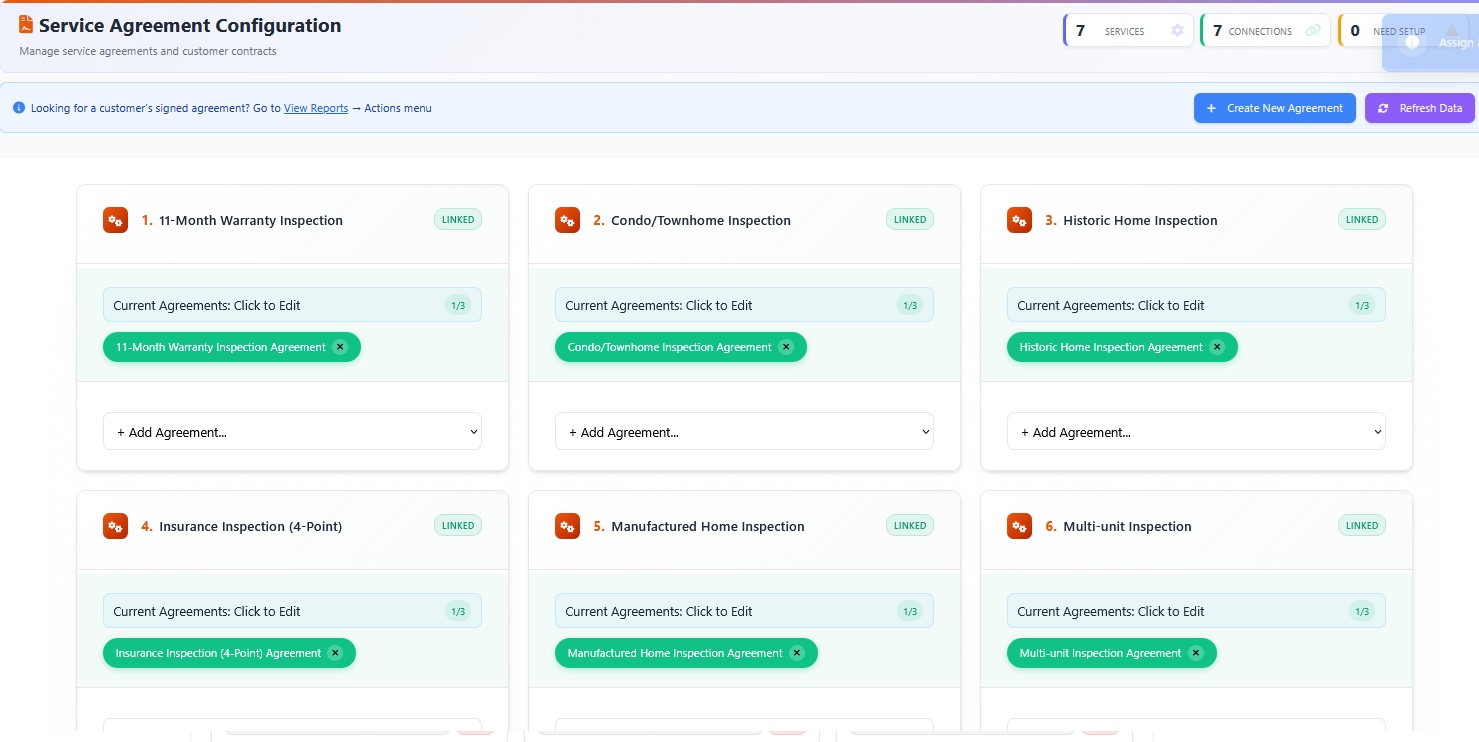Open Add Agreement dropdown for Condo/Townhome

744,432
